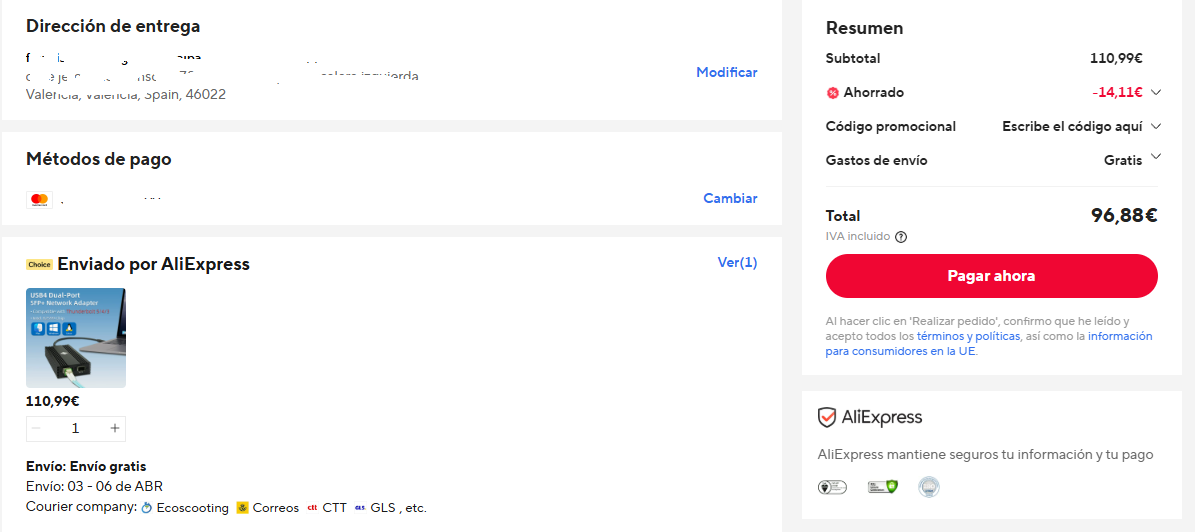Click the Ecoscooting courier icon

[147, 508]
